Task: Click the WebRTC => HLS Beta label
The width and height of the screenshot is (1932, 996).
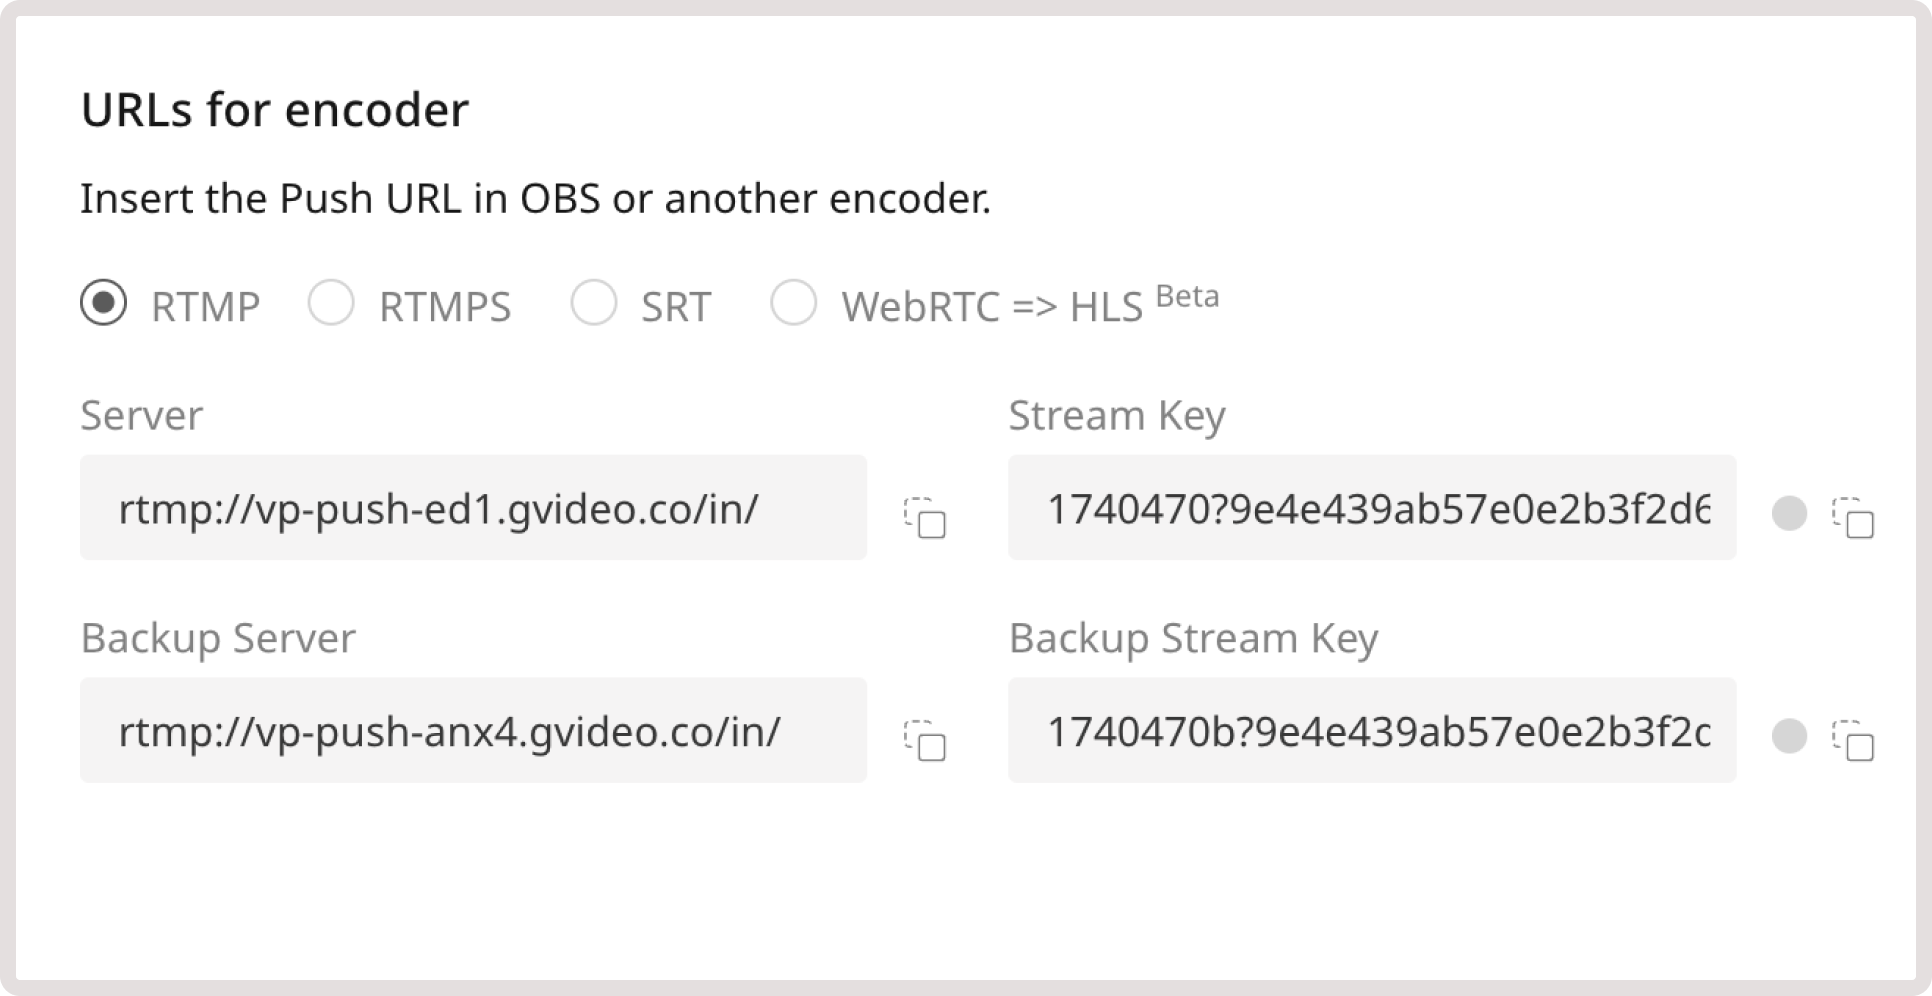Action: (990, 306)
